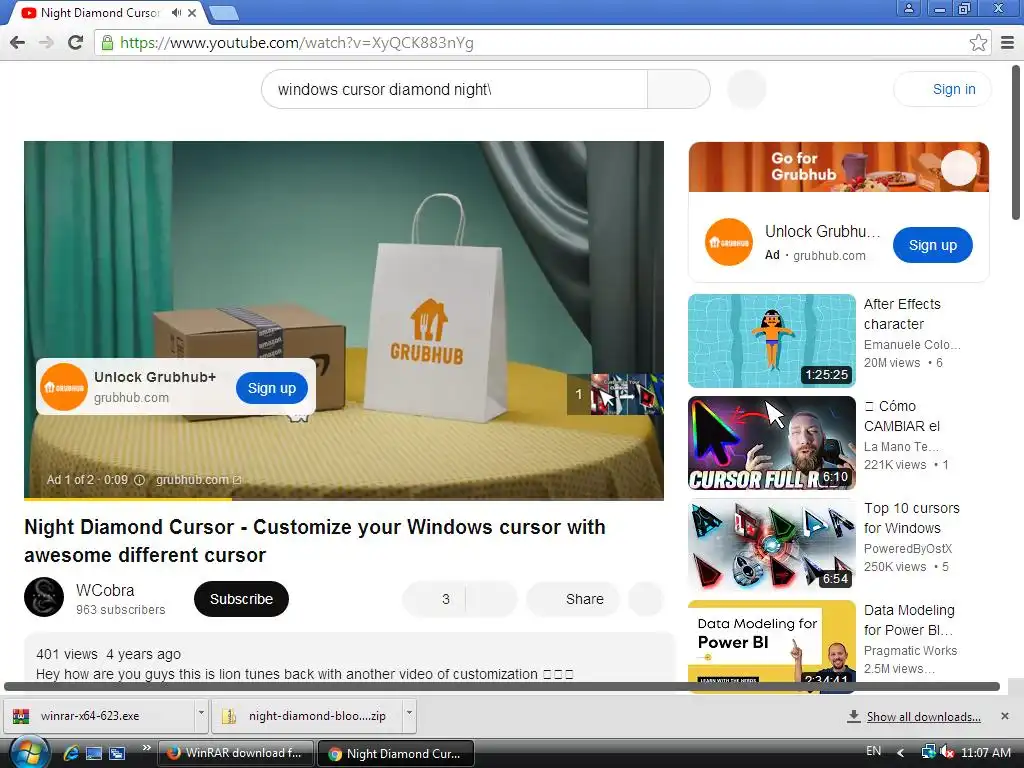Click Sign up in the sidebar Grubhub ad
The width and height of the screenshot is (1024, 768).
tap(933, 246)
